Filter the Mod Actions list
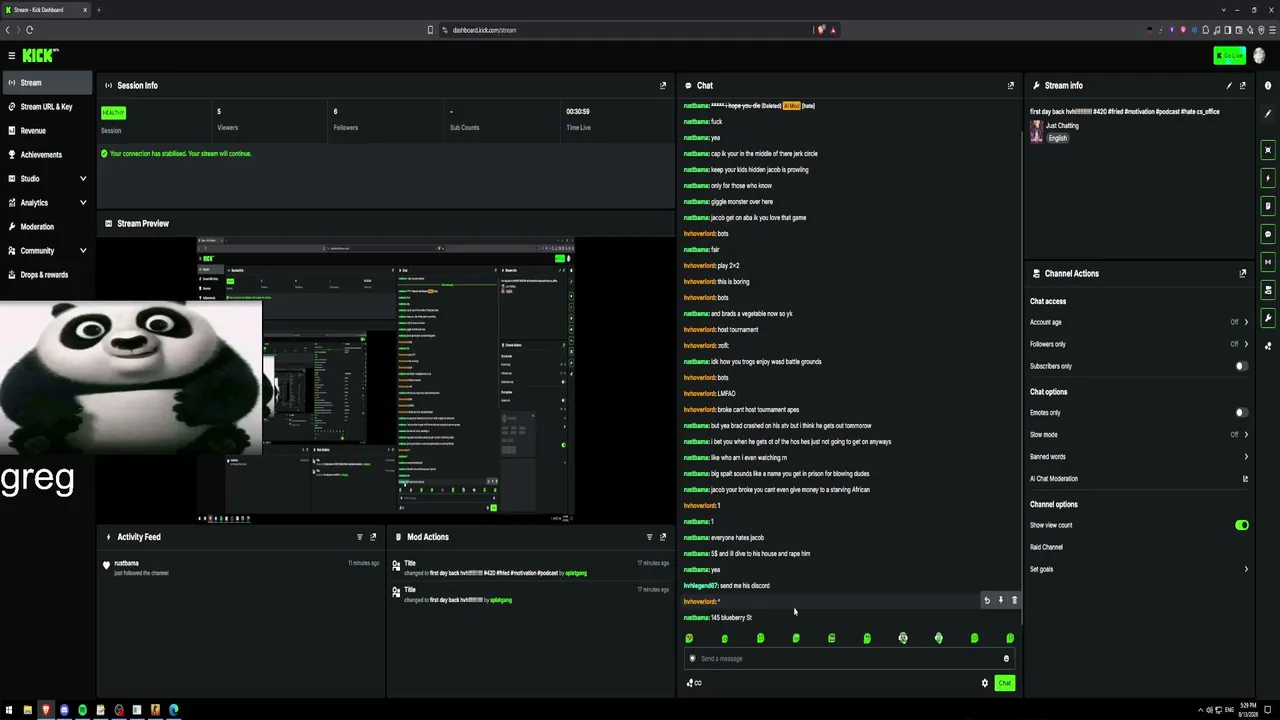This screenshot has width=1280, height=720. [x=649, y=537]
